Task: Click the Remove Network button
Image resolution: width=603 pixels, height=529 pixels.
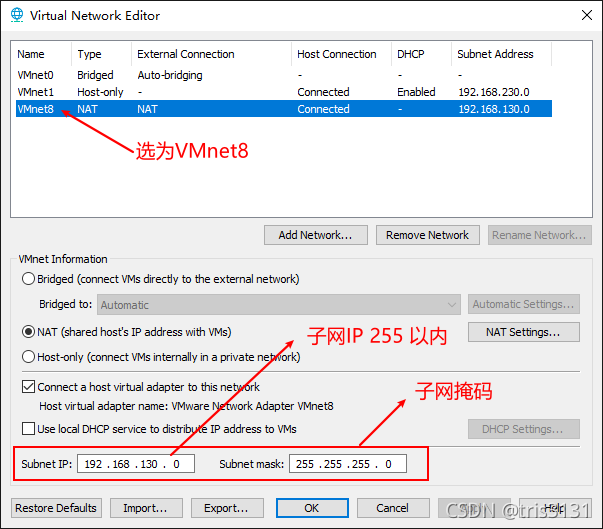Action: click(428, 235)
